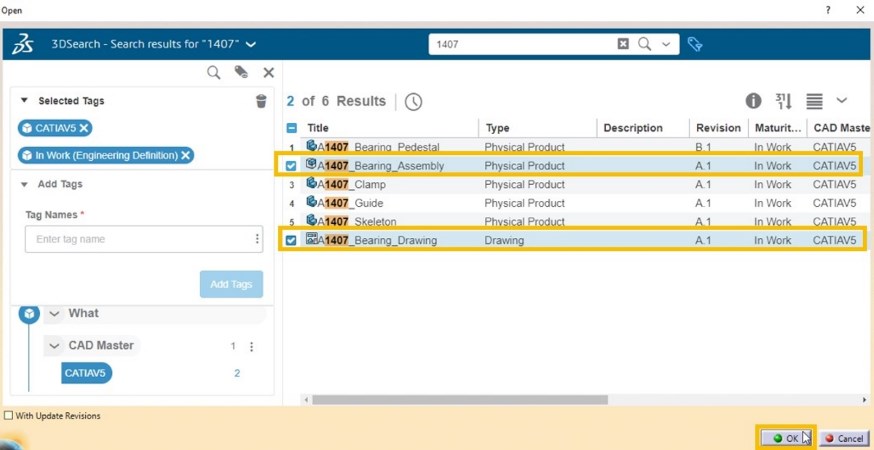Collapse the CAD Master tag group
This screenshot has width=874, height=450.
pyautogui.click(x=54, y=346)
